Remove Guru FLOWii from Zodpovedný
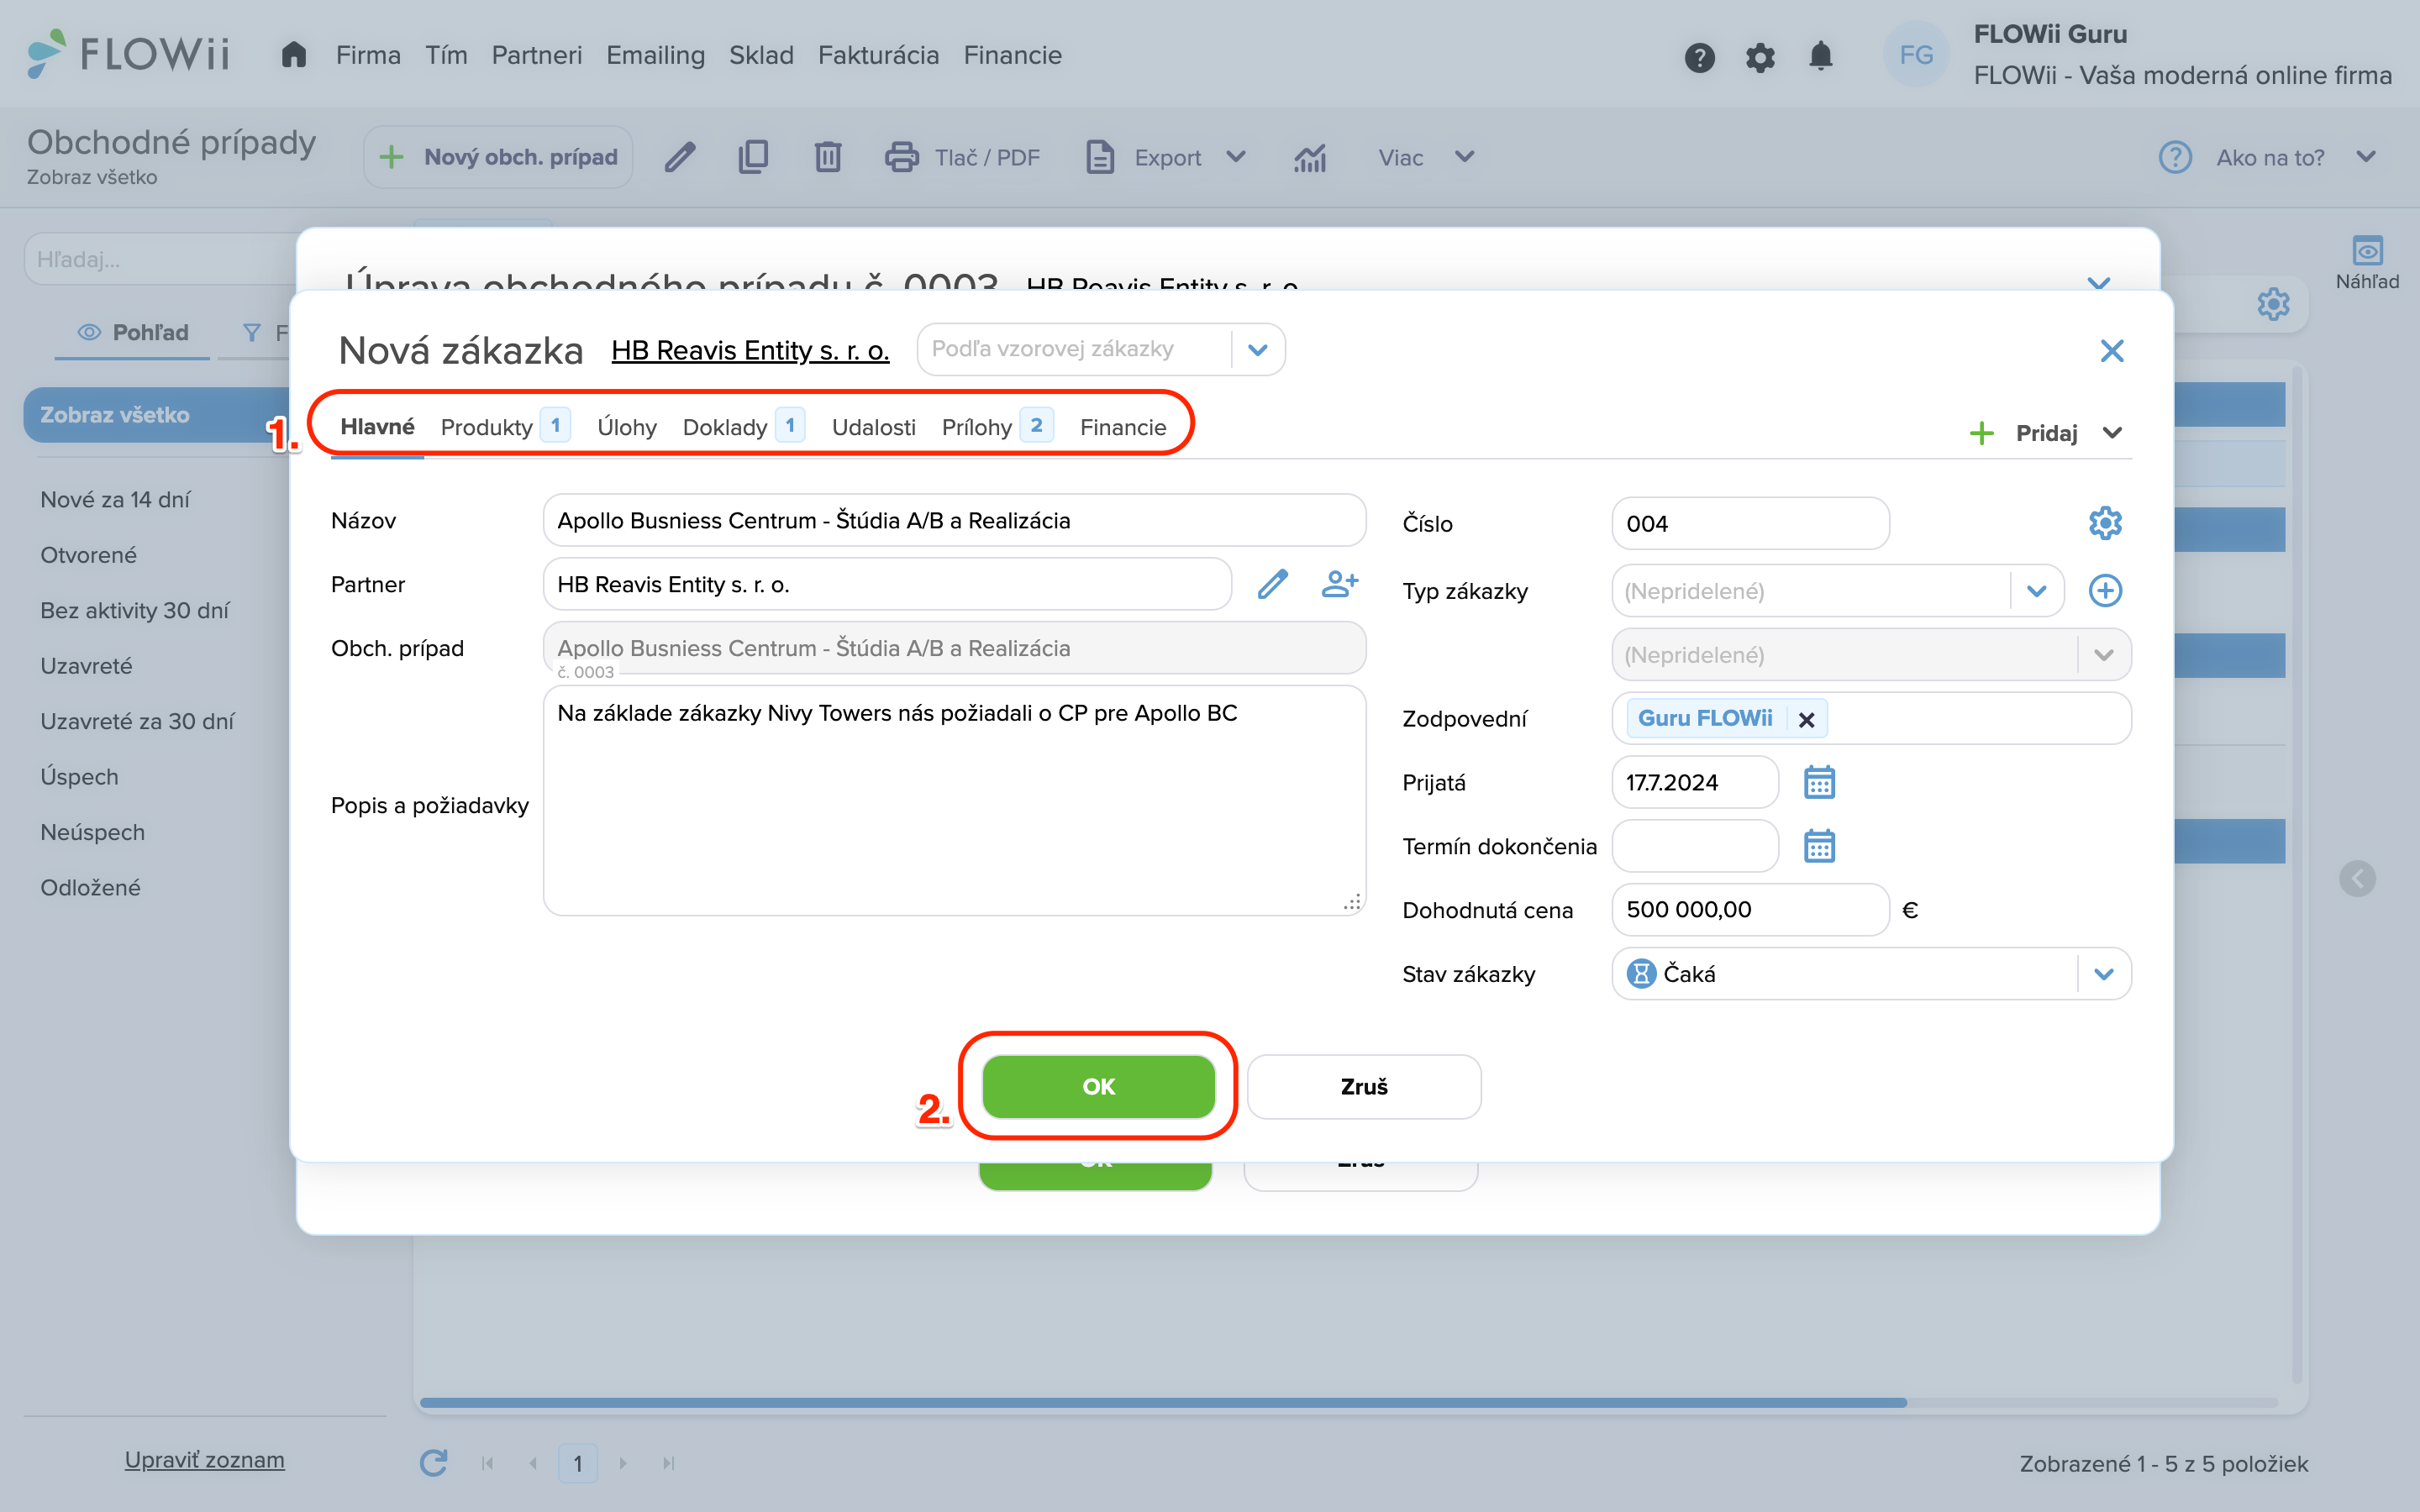The width and height of the screenshot is (2420, 1512). (1806, 719)
